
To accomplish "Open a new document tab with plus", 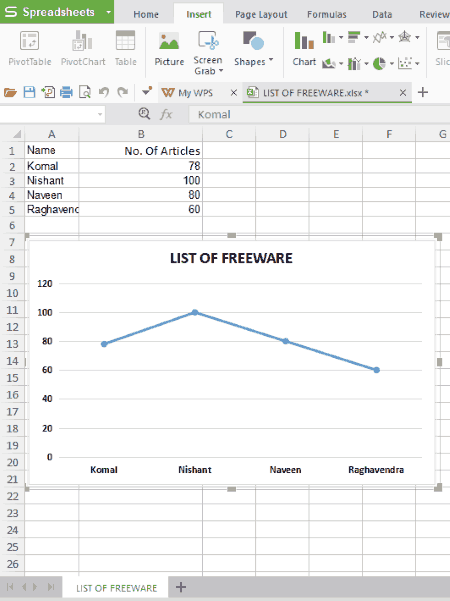I will coord(423,92).
